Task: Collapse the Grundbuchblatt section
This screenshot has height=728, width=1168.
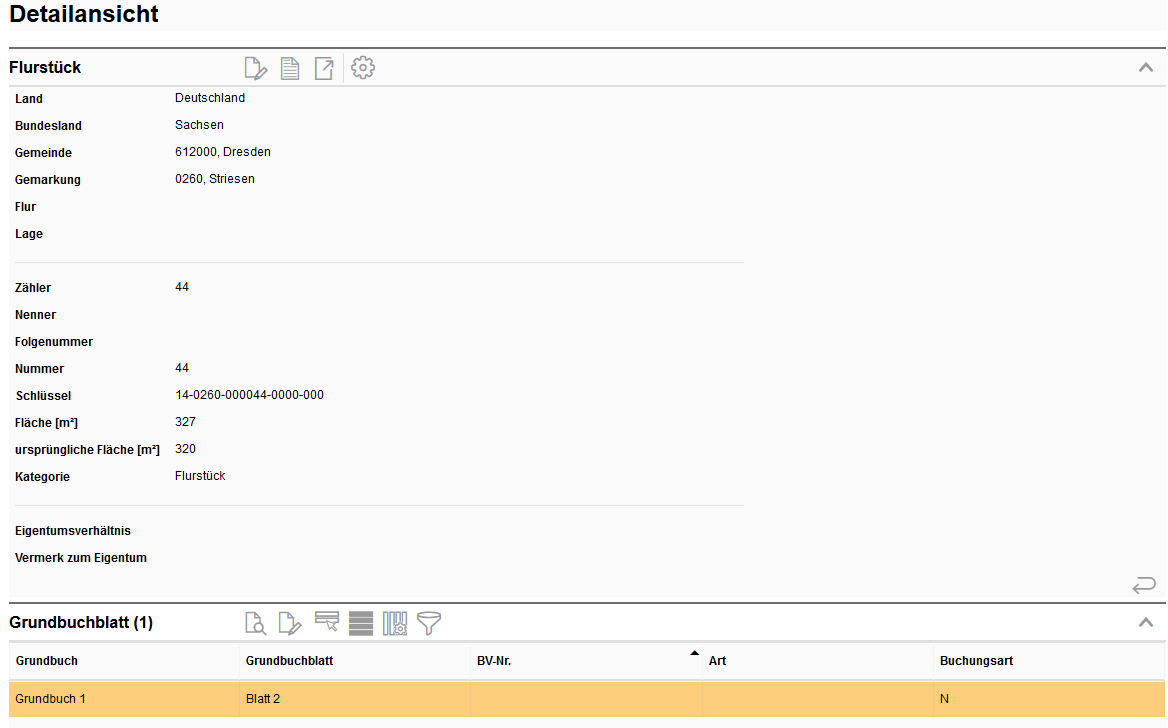Action: (1146, 623)
